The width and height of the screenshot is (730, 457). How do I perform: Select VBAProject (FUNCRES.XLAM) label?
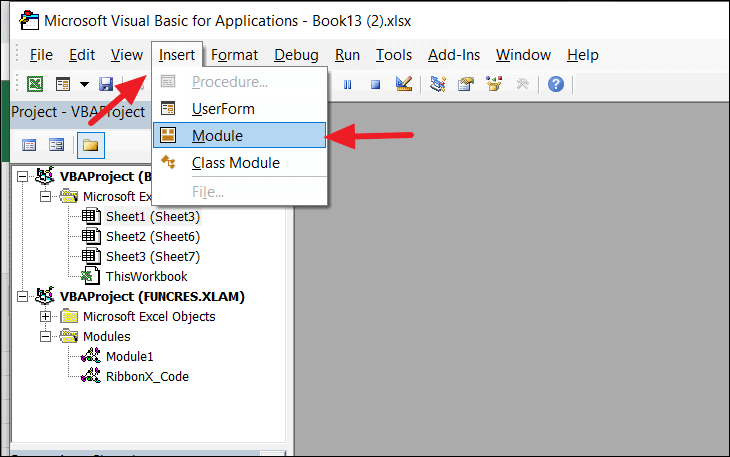click(x=152, y=296)
